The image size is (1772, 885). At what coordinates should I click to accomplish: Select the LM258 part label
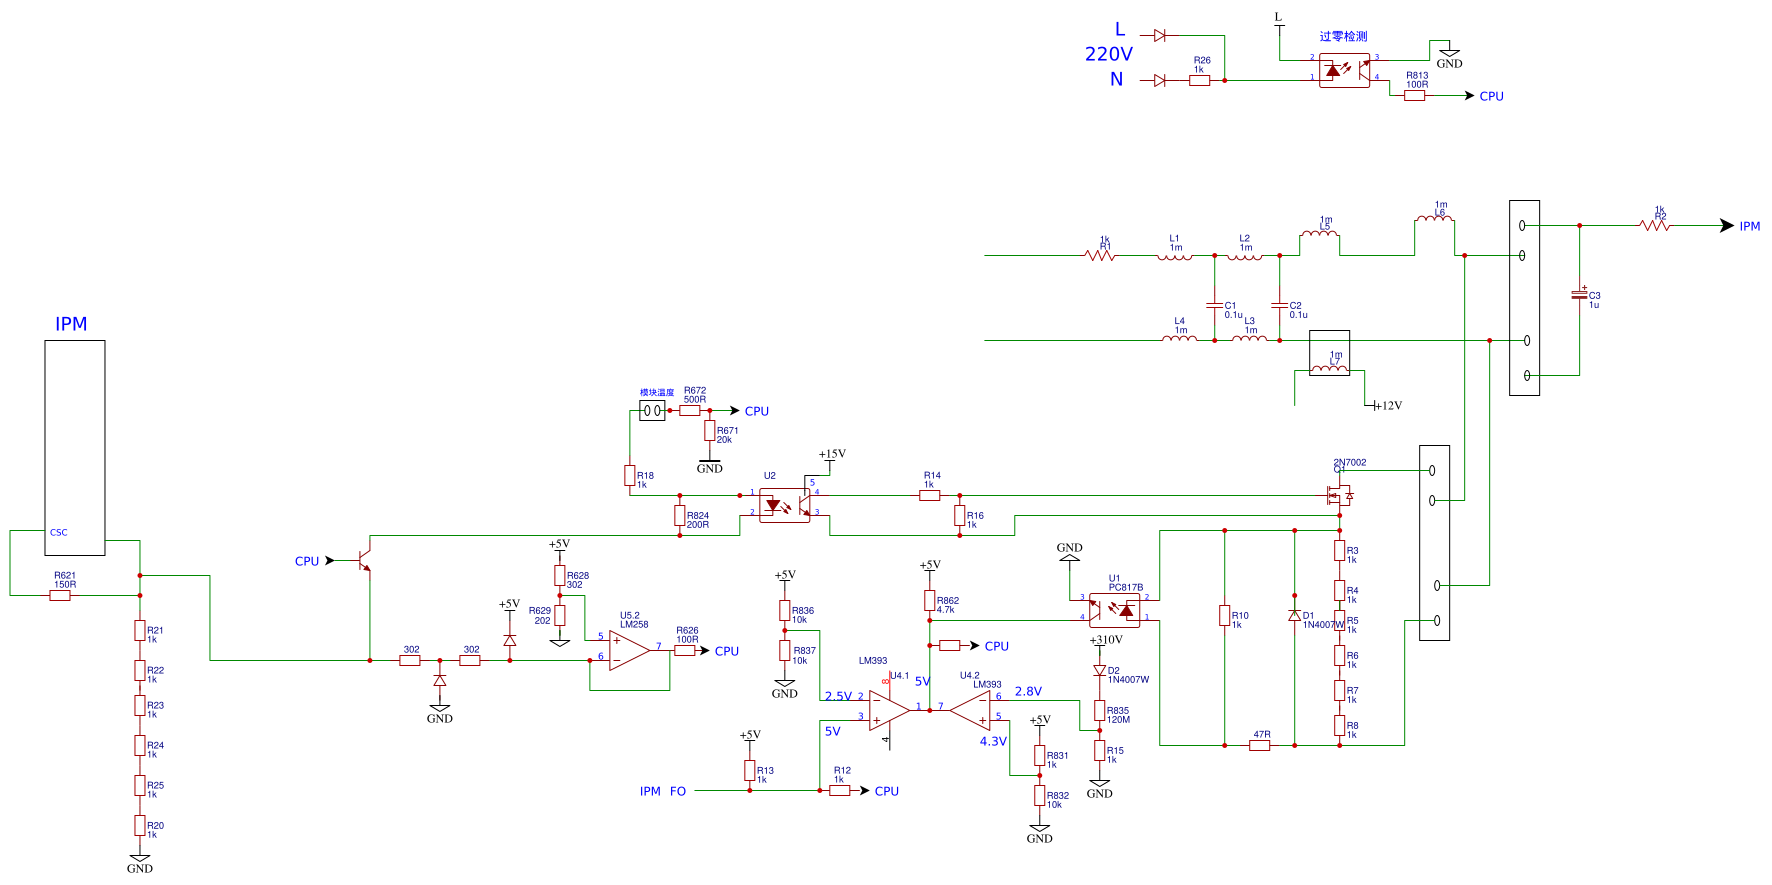(x=634, y=625)
